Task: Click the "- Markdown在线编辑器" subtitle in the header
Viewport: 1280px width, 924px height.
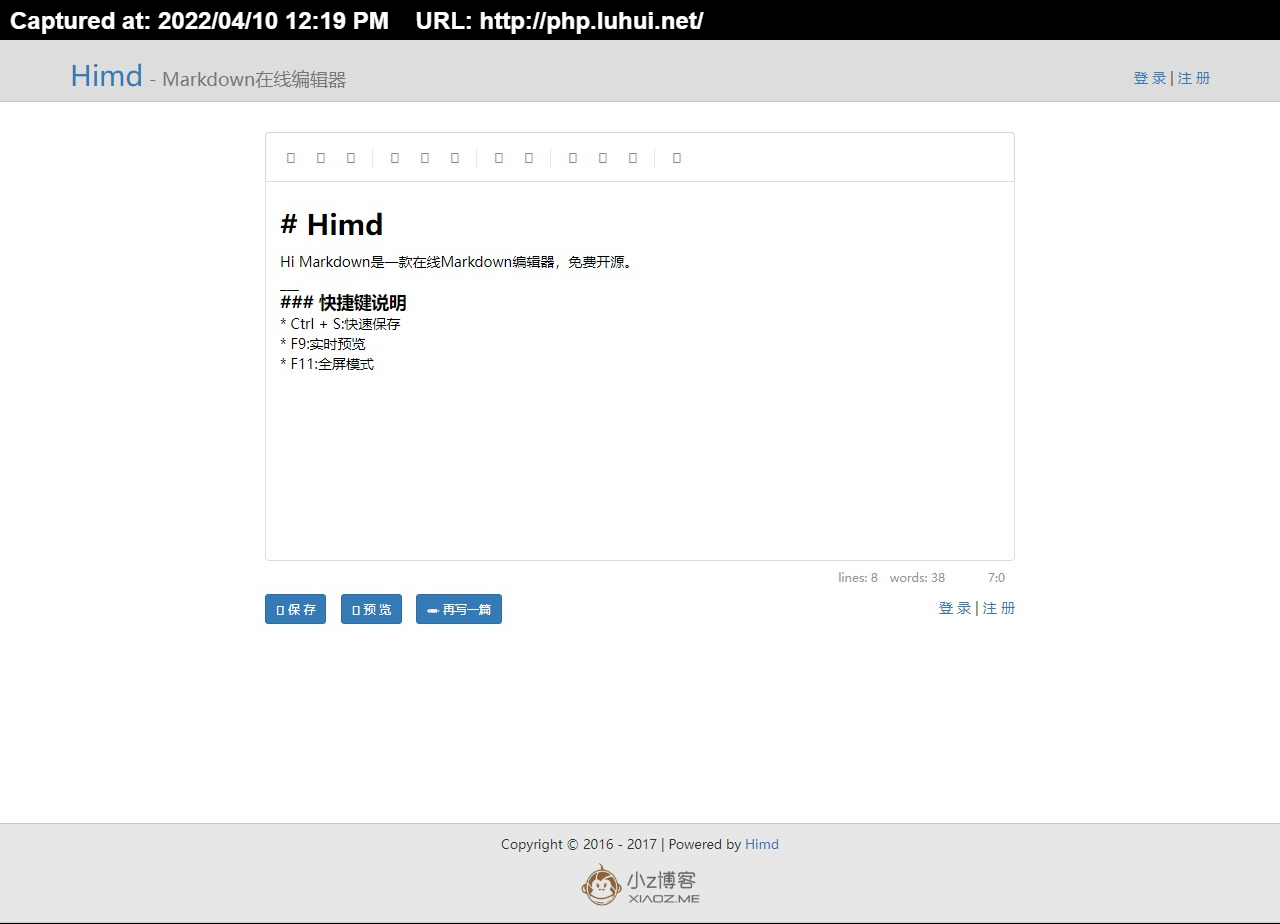Action: (x=248, y=79)
